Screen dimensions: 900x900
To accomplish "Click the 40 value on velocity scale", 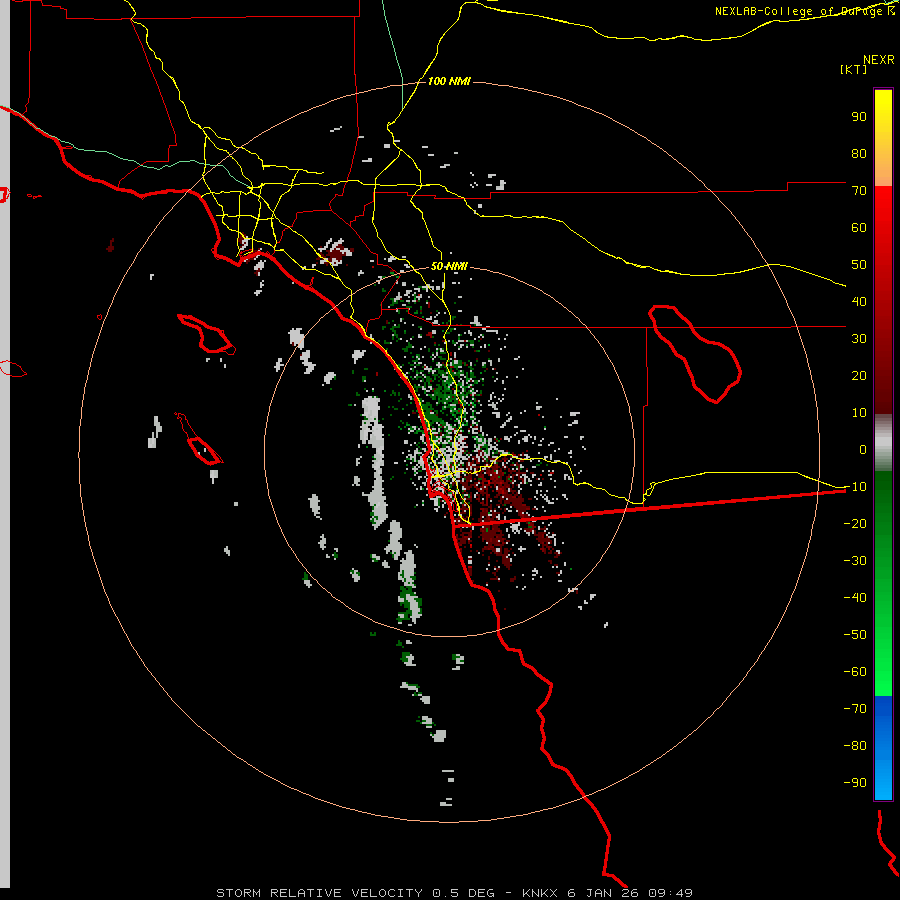I will pos(859,301).
